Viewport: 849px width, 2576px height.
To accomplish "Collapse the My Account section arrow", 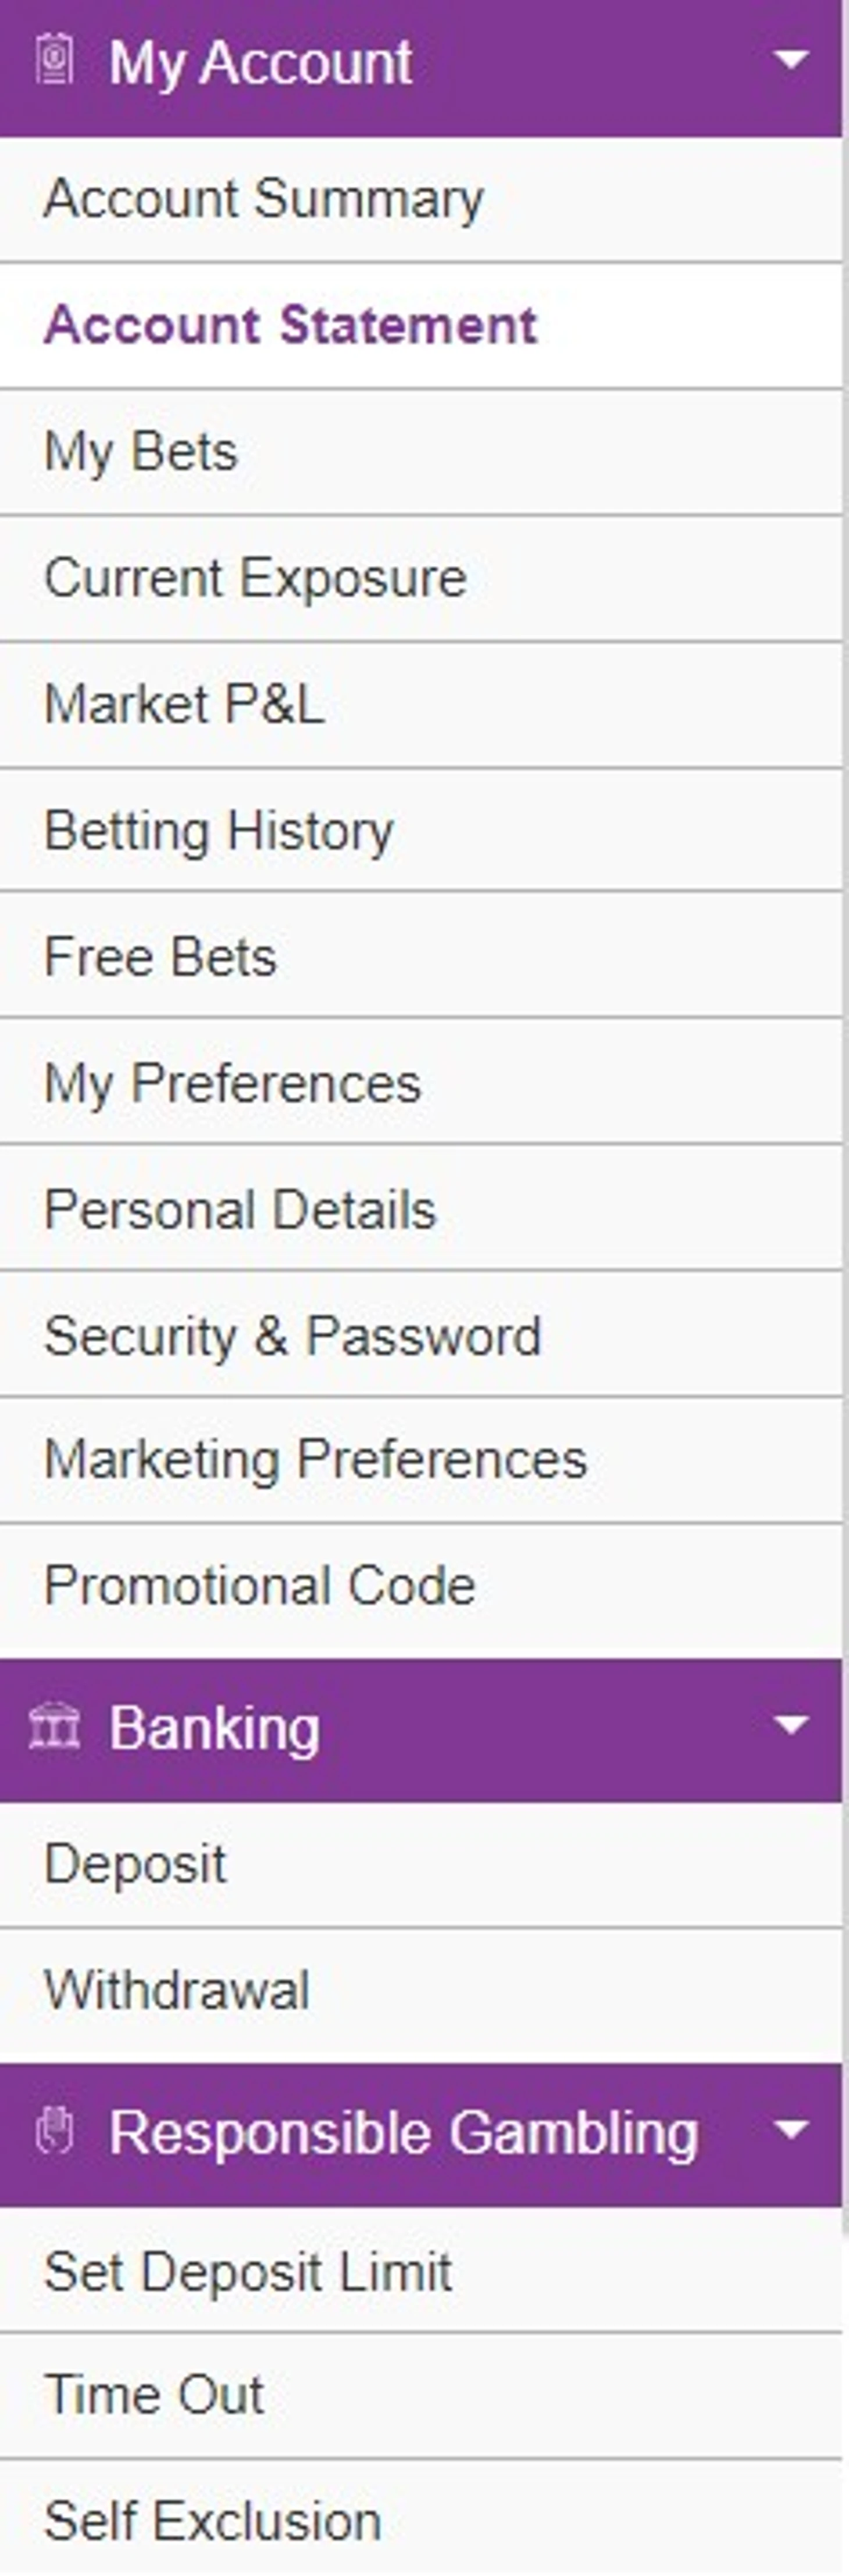I will tap(791, 60).
